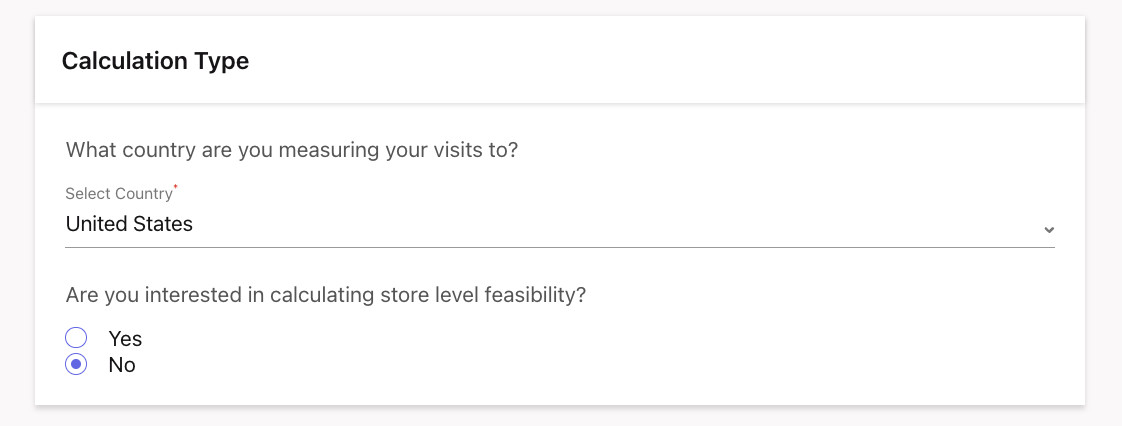Click the country dropdown chevron arrow
Image resolution: width=1122 pixels, height=426 pixels.
1048,229
